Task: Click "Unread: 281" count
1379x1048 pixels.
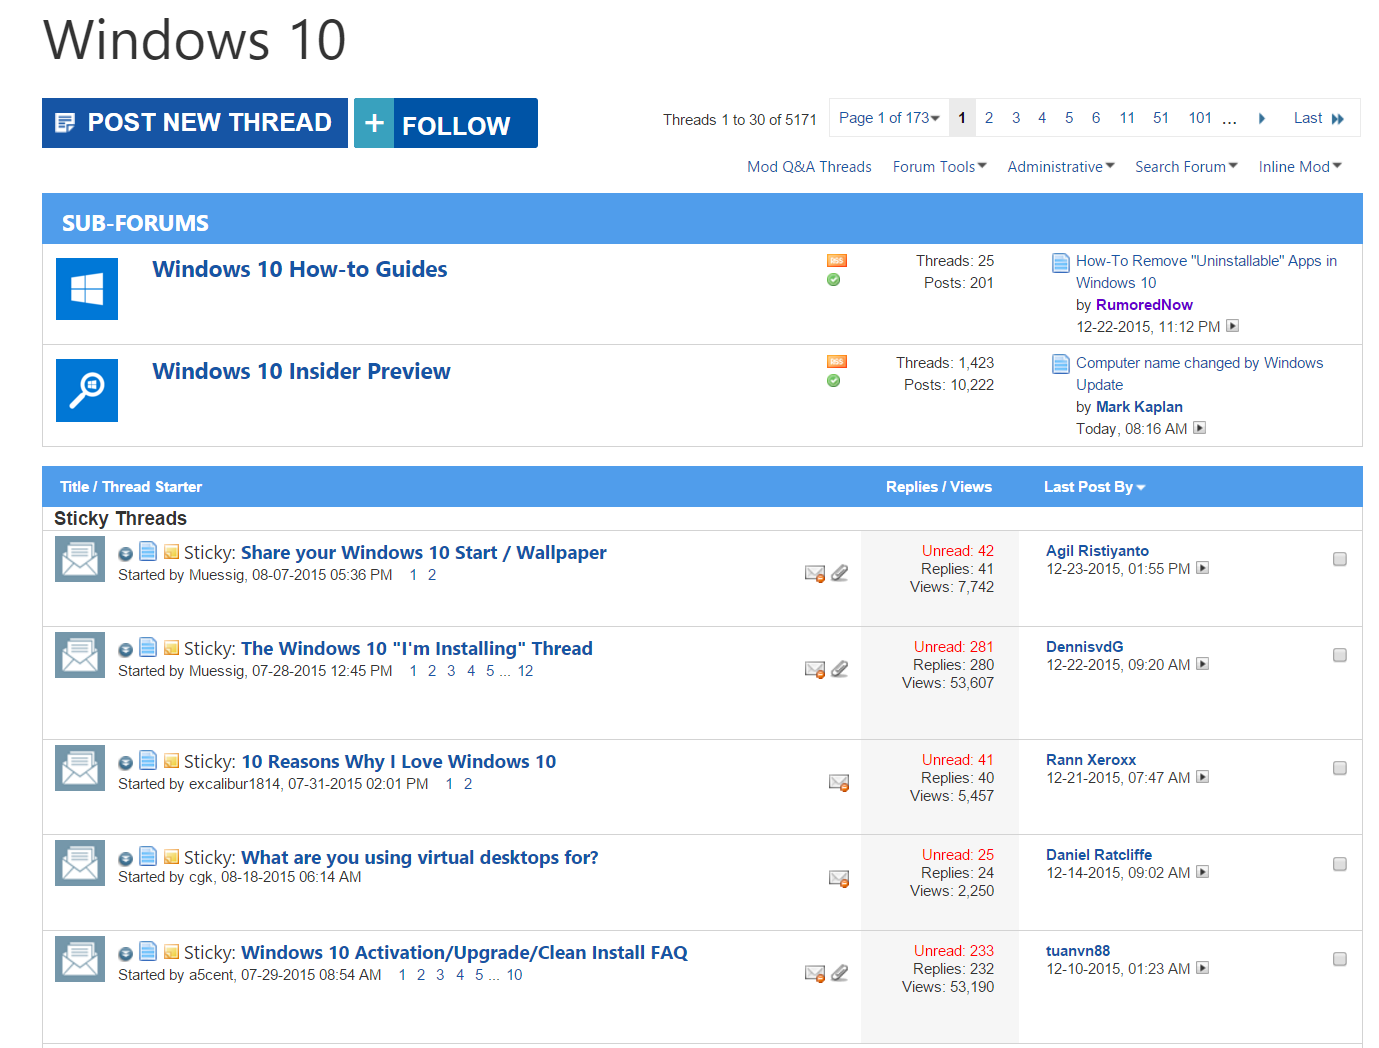Action: click(x=954, y=647)
